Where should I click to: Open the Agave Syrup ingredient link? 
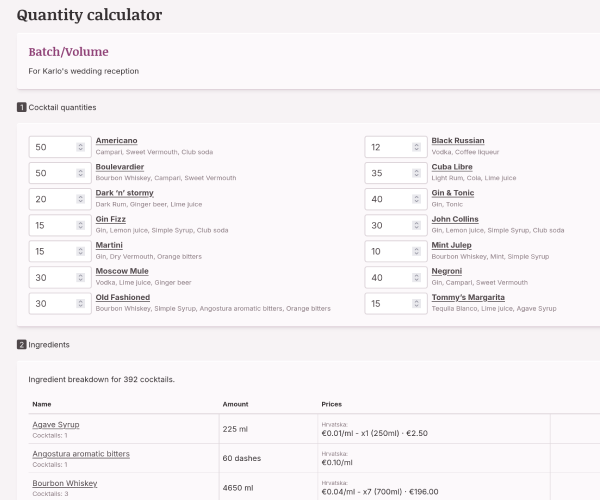[x=56, y=425]
